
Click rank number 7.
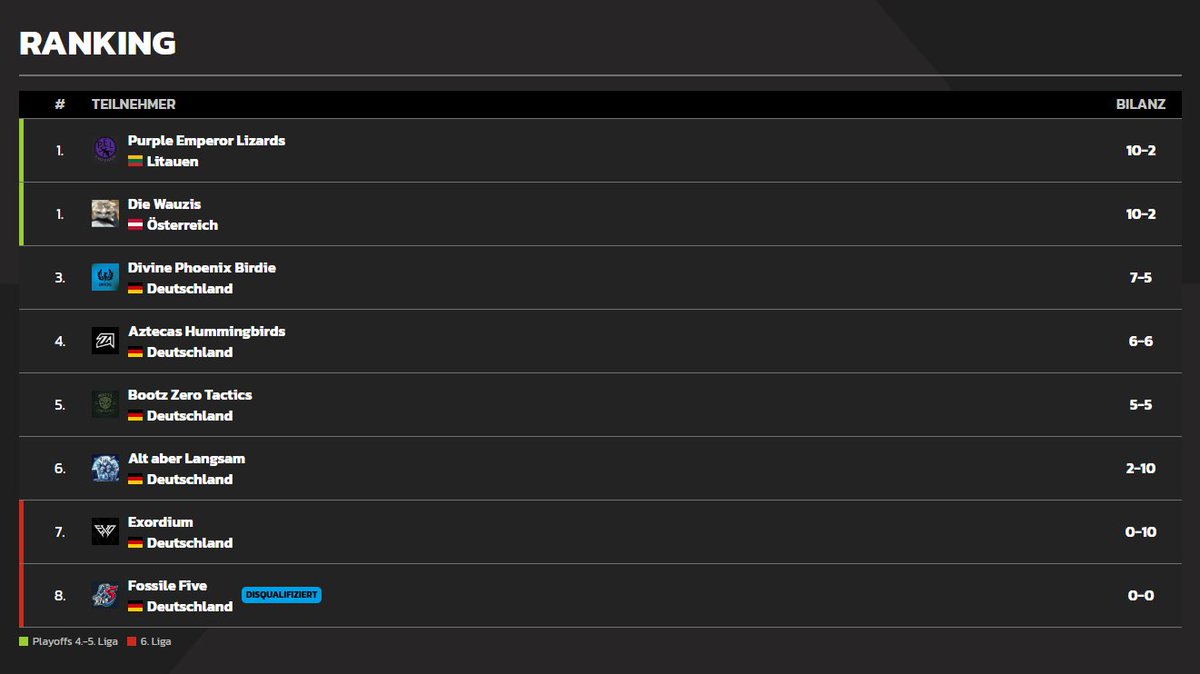(x=60, y=532)
